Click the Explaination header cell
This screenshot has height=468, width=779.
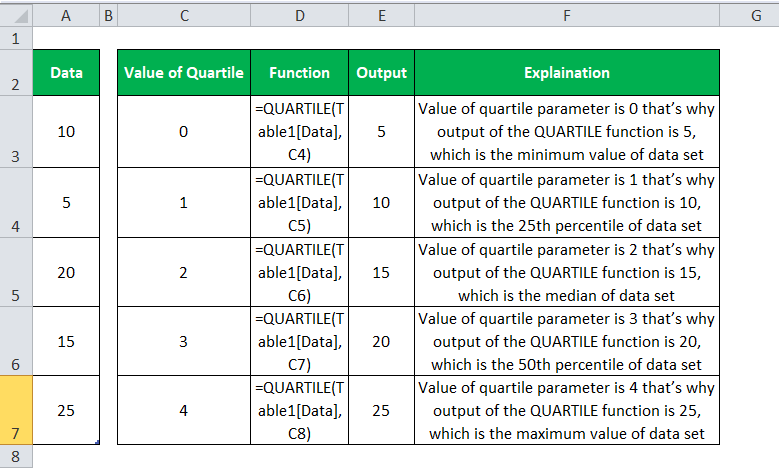[567, 72]
